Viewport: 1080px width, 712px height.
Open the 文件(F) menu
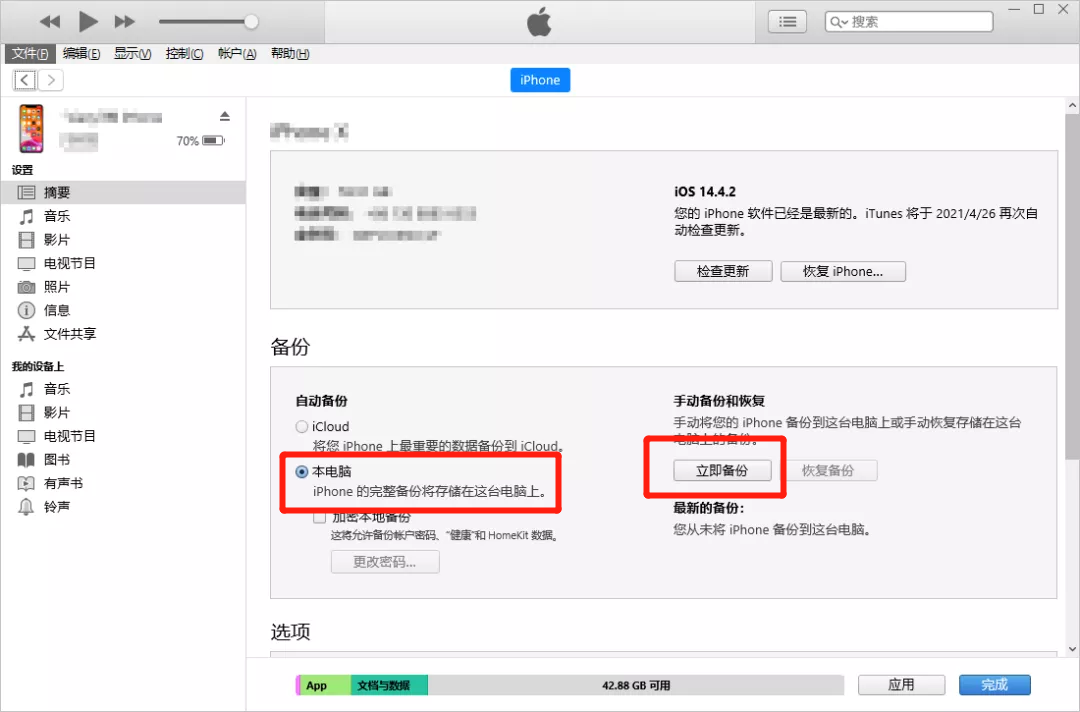[x=30, y=54]
